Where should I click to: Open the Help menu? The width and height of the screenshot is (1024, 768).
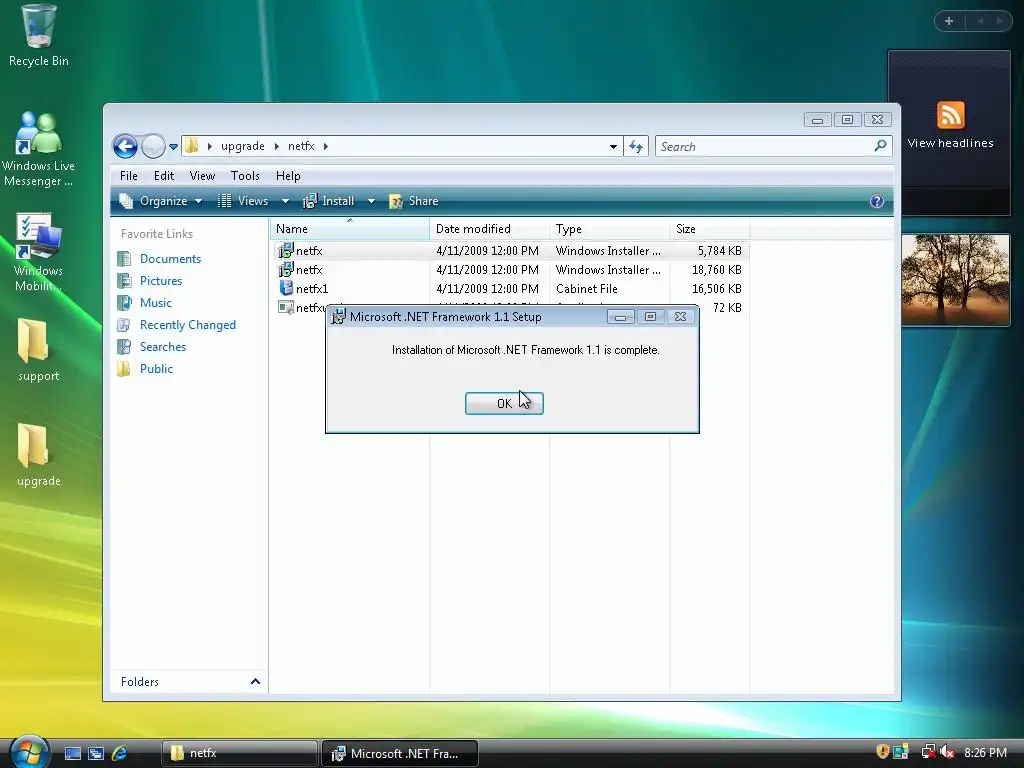click(x=288, y=176)
